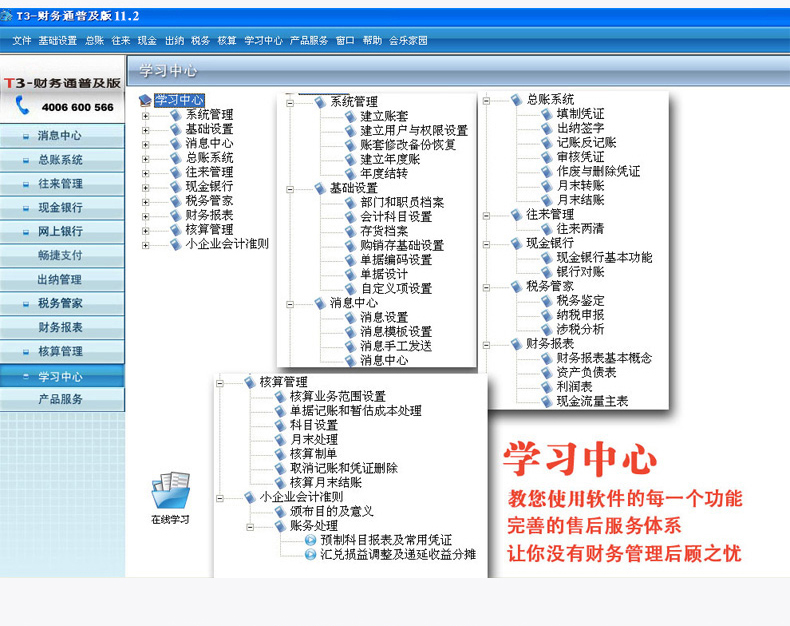Click the book icon next to 银行对账
Viewport: 790px width, 626px height.
(547, 272)
